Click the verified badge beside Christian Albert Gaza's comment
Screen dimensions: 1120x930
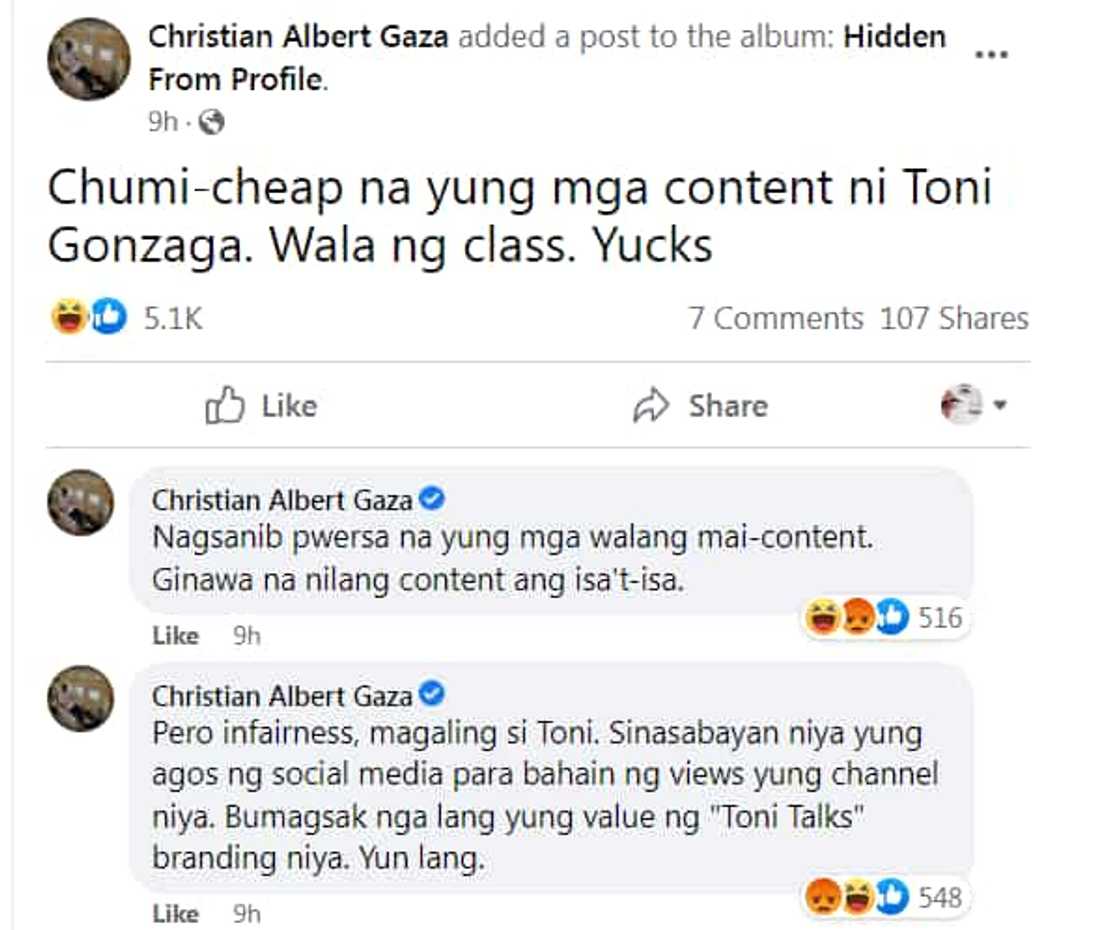click(432, 499)
